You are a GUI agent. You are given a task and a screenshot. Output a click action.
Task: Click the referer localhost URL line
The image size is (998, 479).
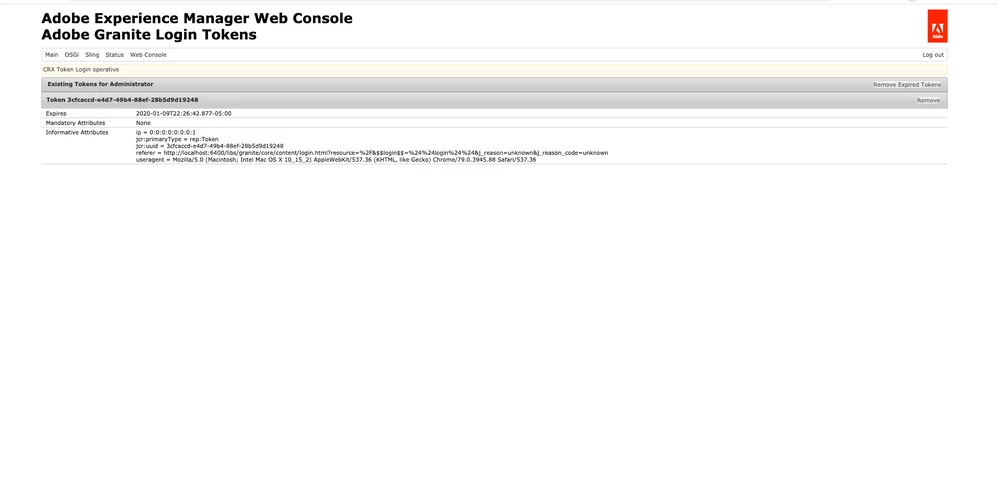coord(372,153)
